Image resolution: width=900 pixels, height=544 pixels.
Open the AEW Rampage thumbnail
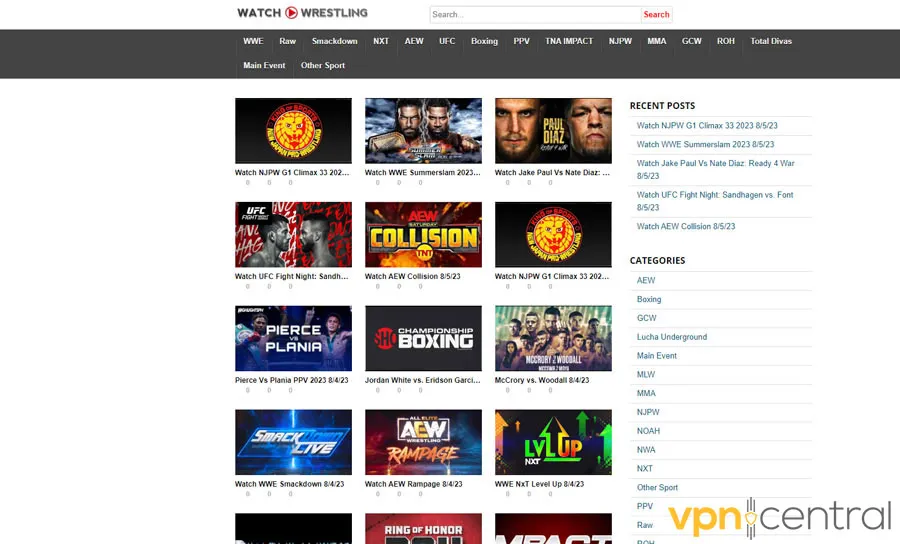[423, 442]
